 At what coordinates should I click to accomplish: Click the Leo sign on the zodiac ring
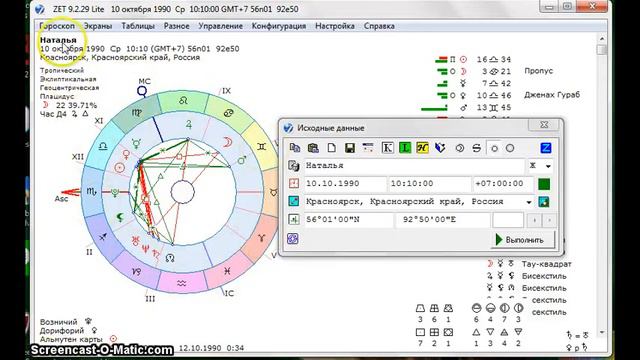click(x=183, y=100)
